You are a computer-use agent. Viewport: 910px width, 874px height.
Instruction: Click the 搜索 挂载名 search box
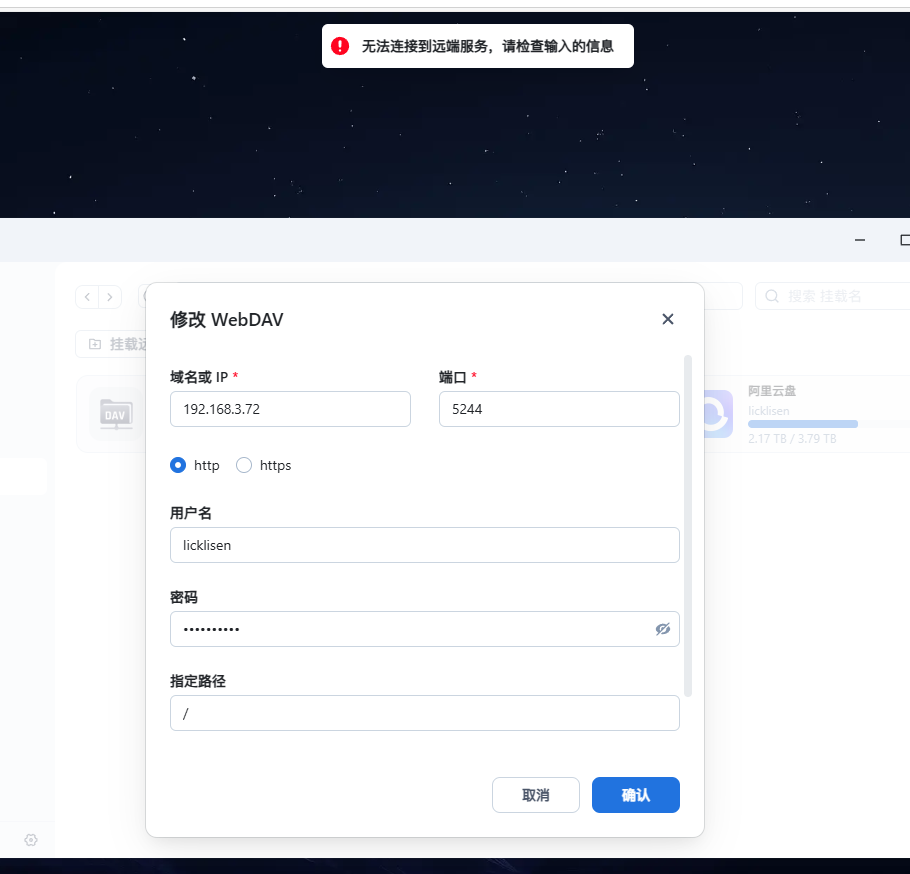point(833,297)
